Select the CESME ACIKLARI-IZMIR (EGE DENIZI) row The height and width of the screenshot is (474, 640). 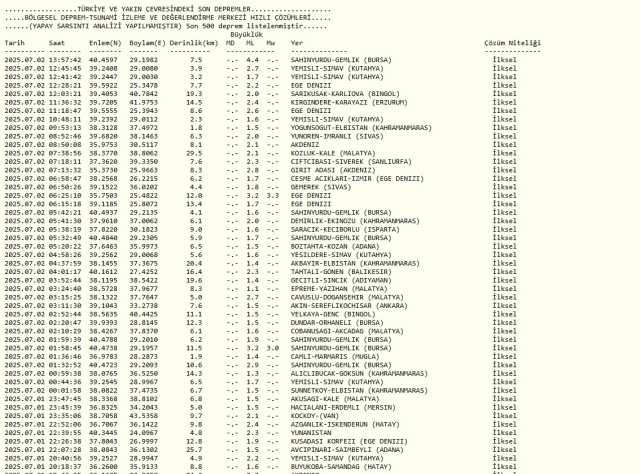tap(345, 179)
